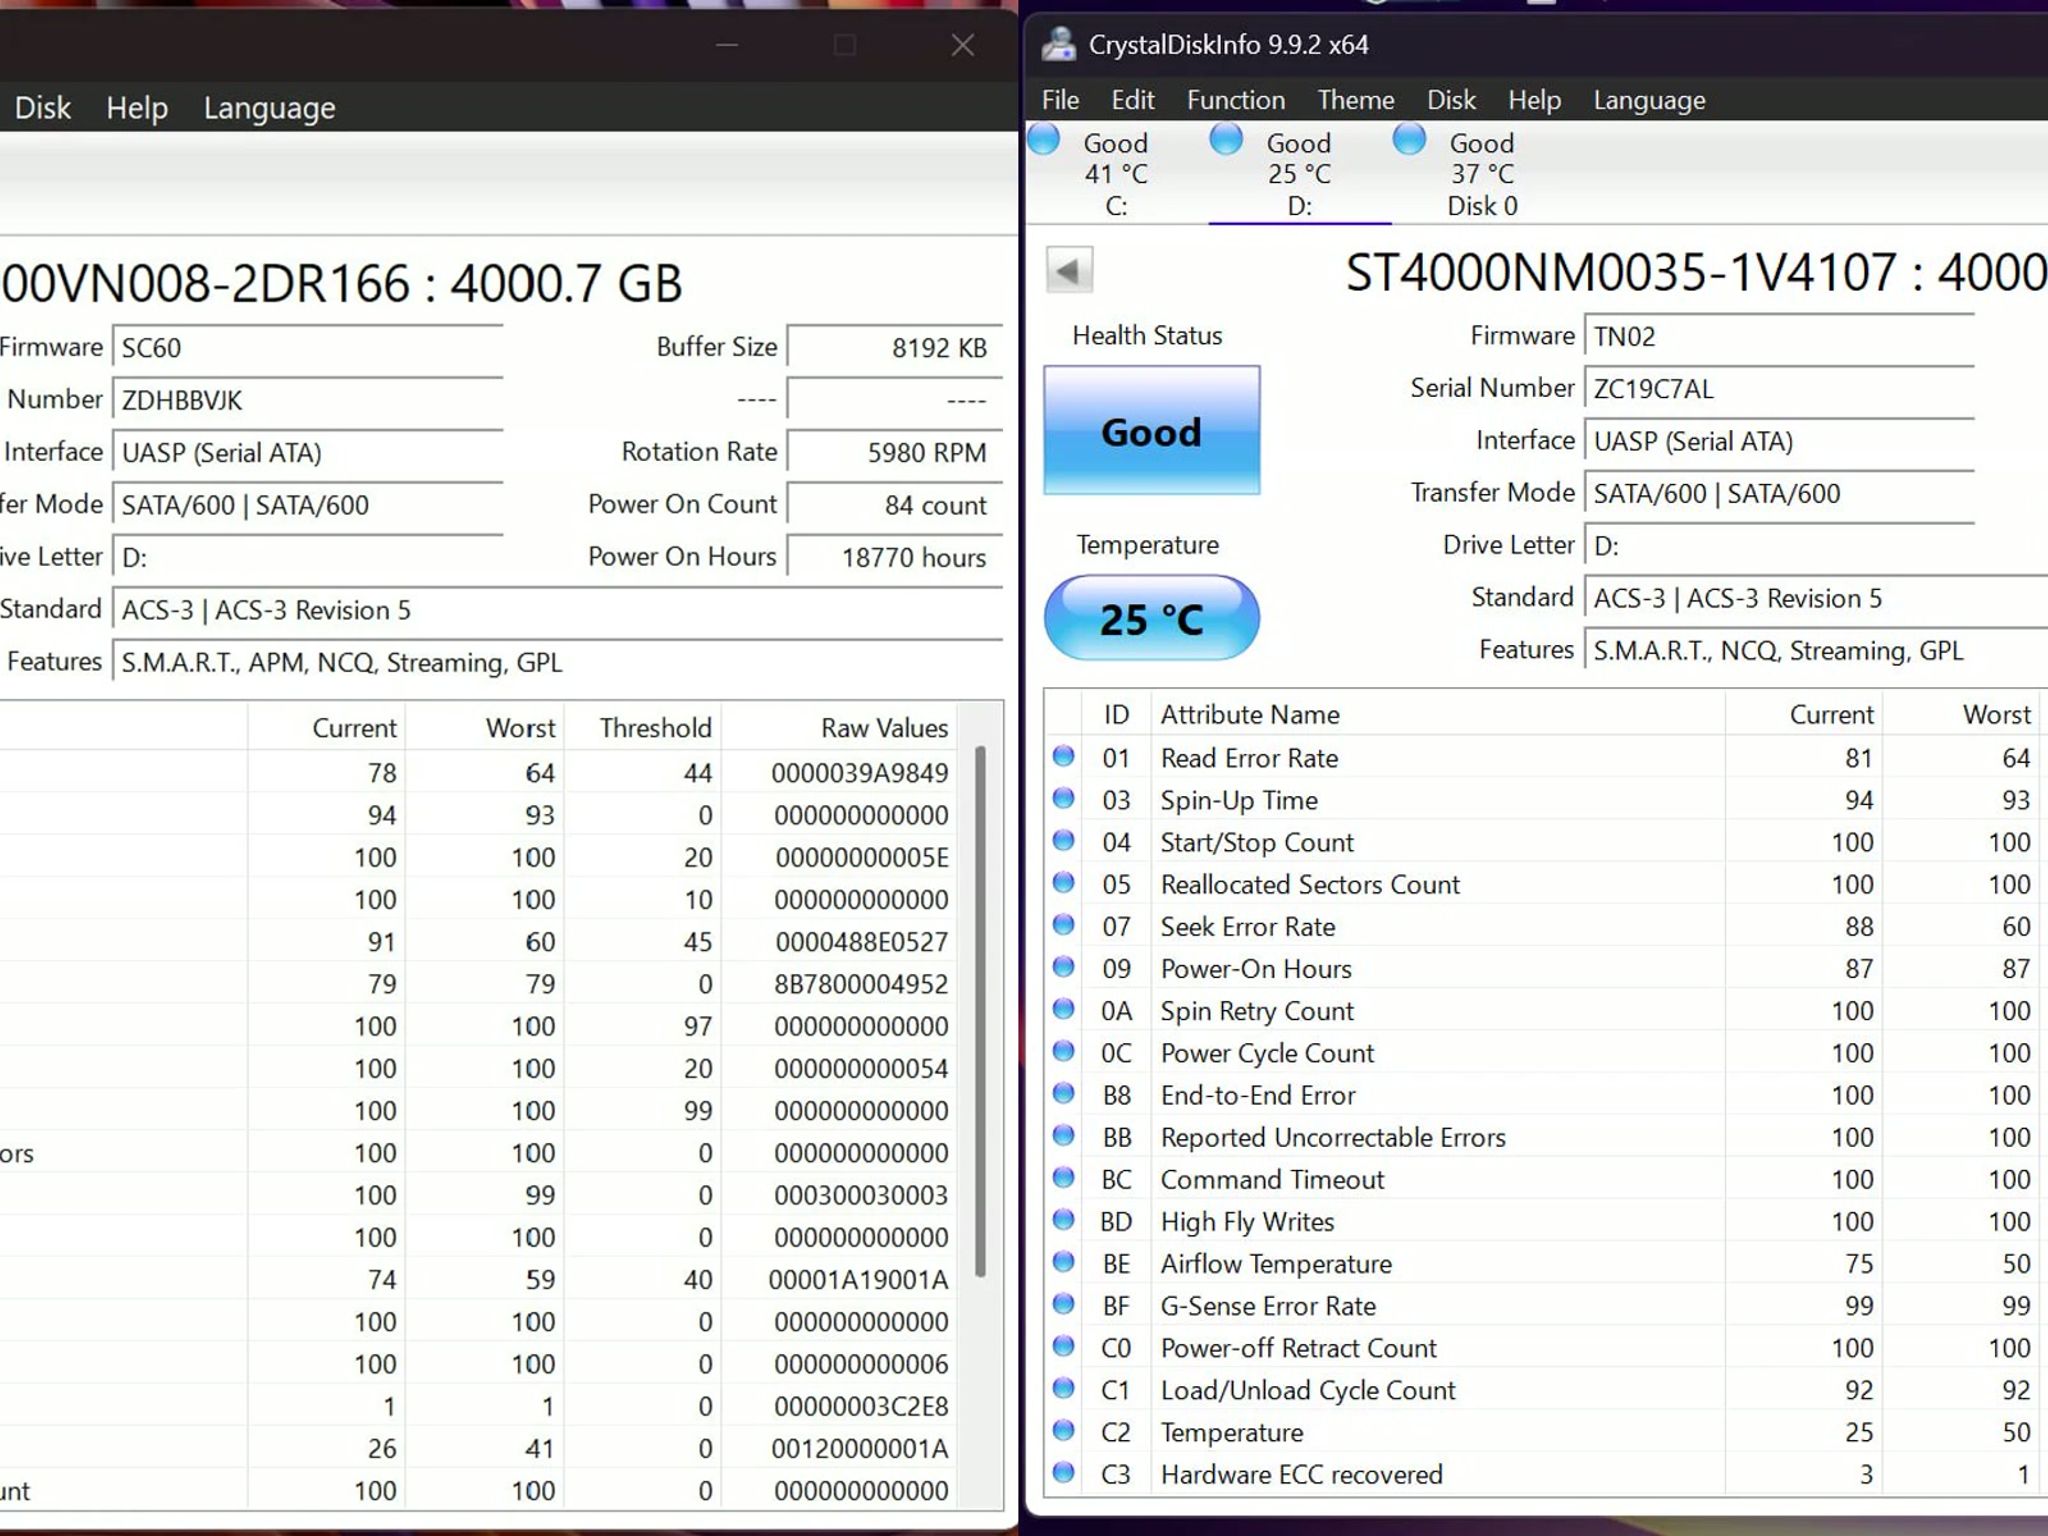Click the 25 °C temperature button

[1151, 618]
